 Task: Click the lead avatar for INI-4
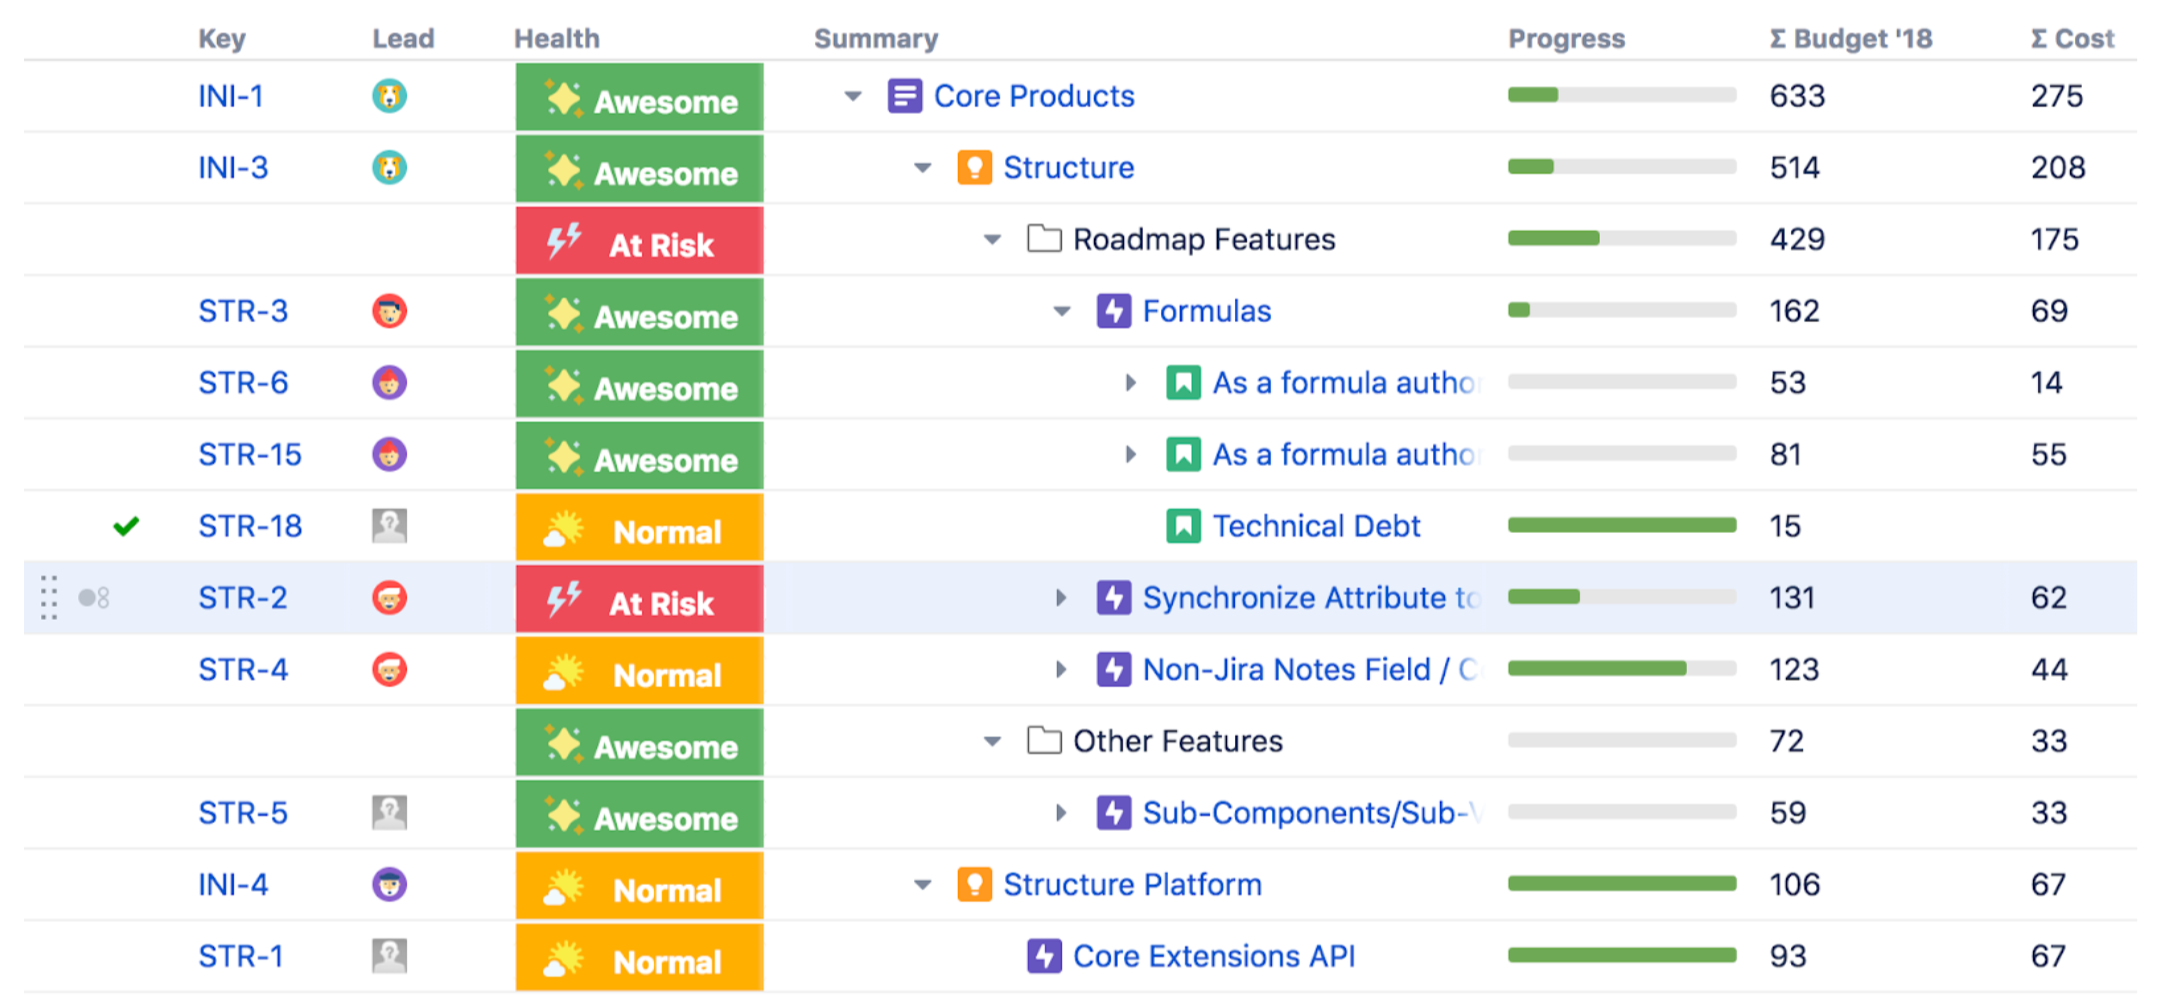point(389,885)
